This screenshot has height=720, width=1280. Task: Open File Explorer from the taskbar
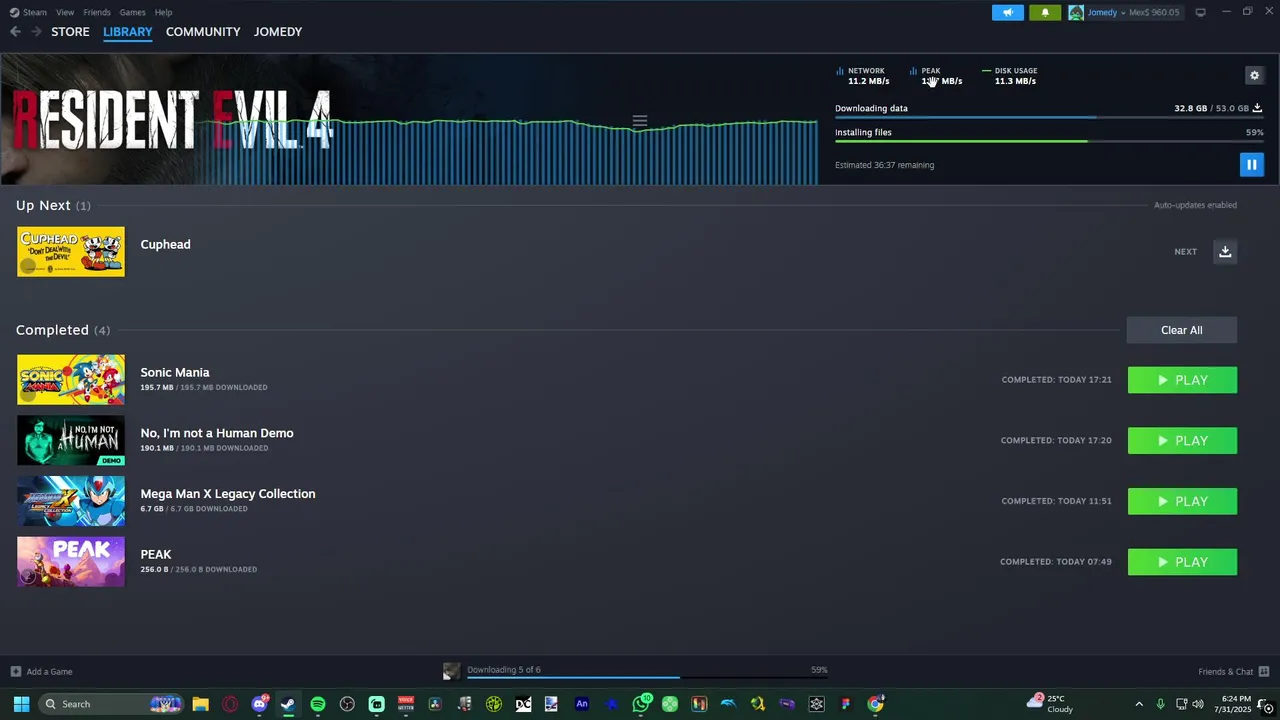(200, 704)
